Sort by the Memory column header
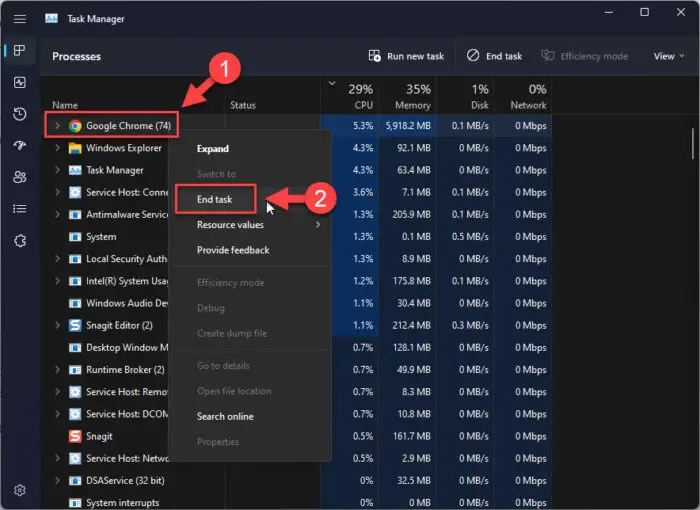This screenshot has height=510, width=700. click(x=408, y=96)
